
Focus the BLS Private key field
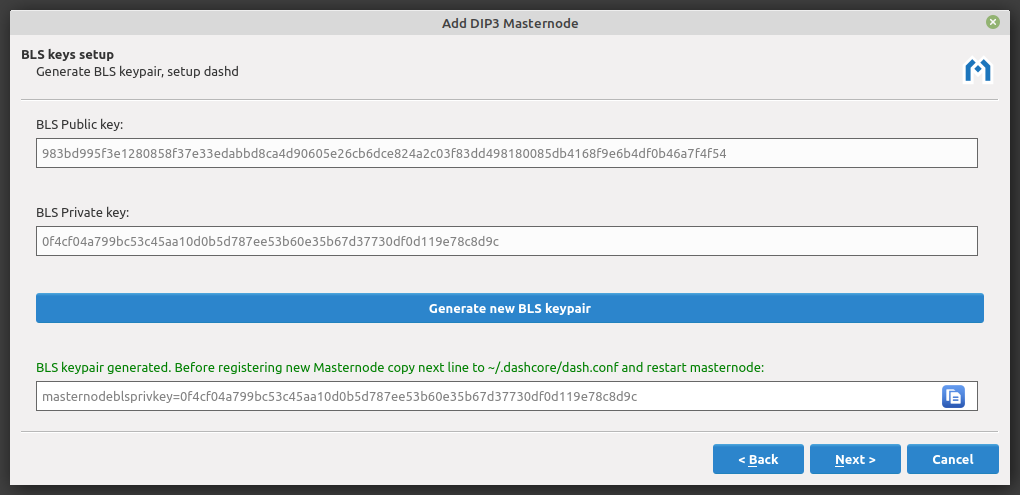tap(506, 241)
